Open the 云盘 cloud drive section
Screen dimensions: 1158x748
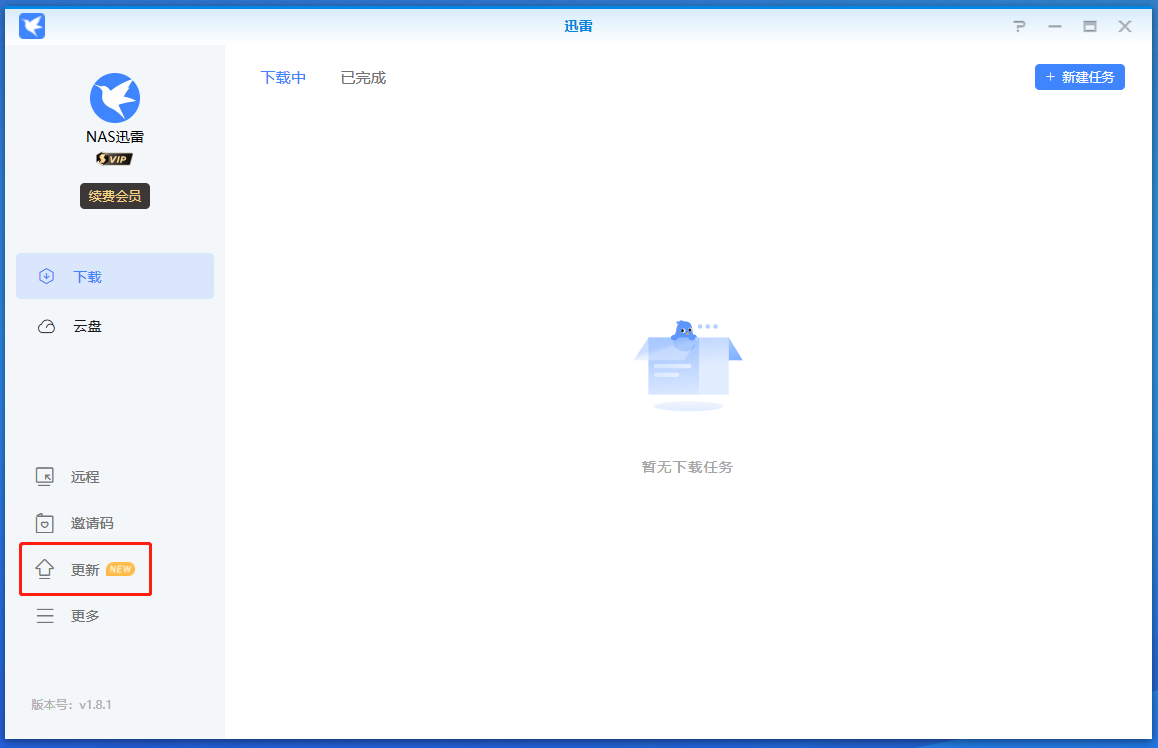[x=87, y=326]
